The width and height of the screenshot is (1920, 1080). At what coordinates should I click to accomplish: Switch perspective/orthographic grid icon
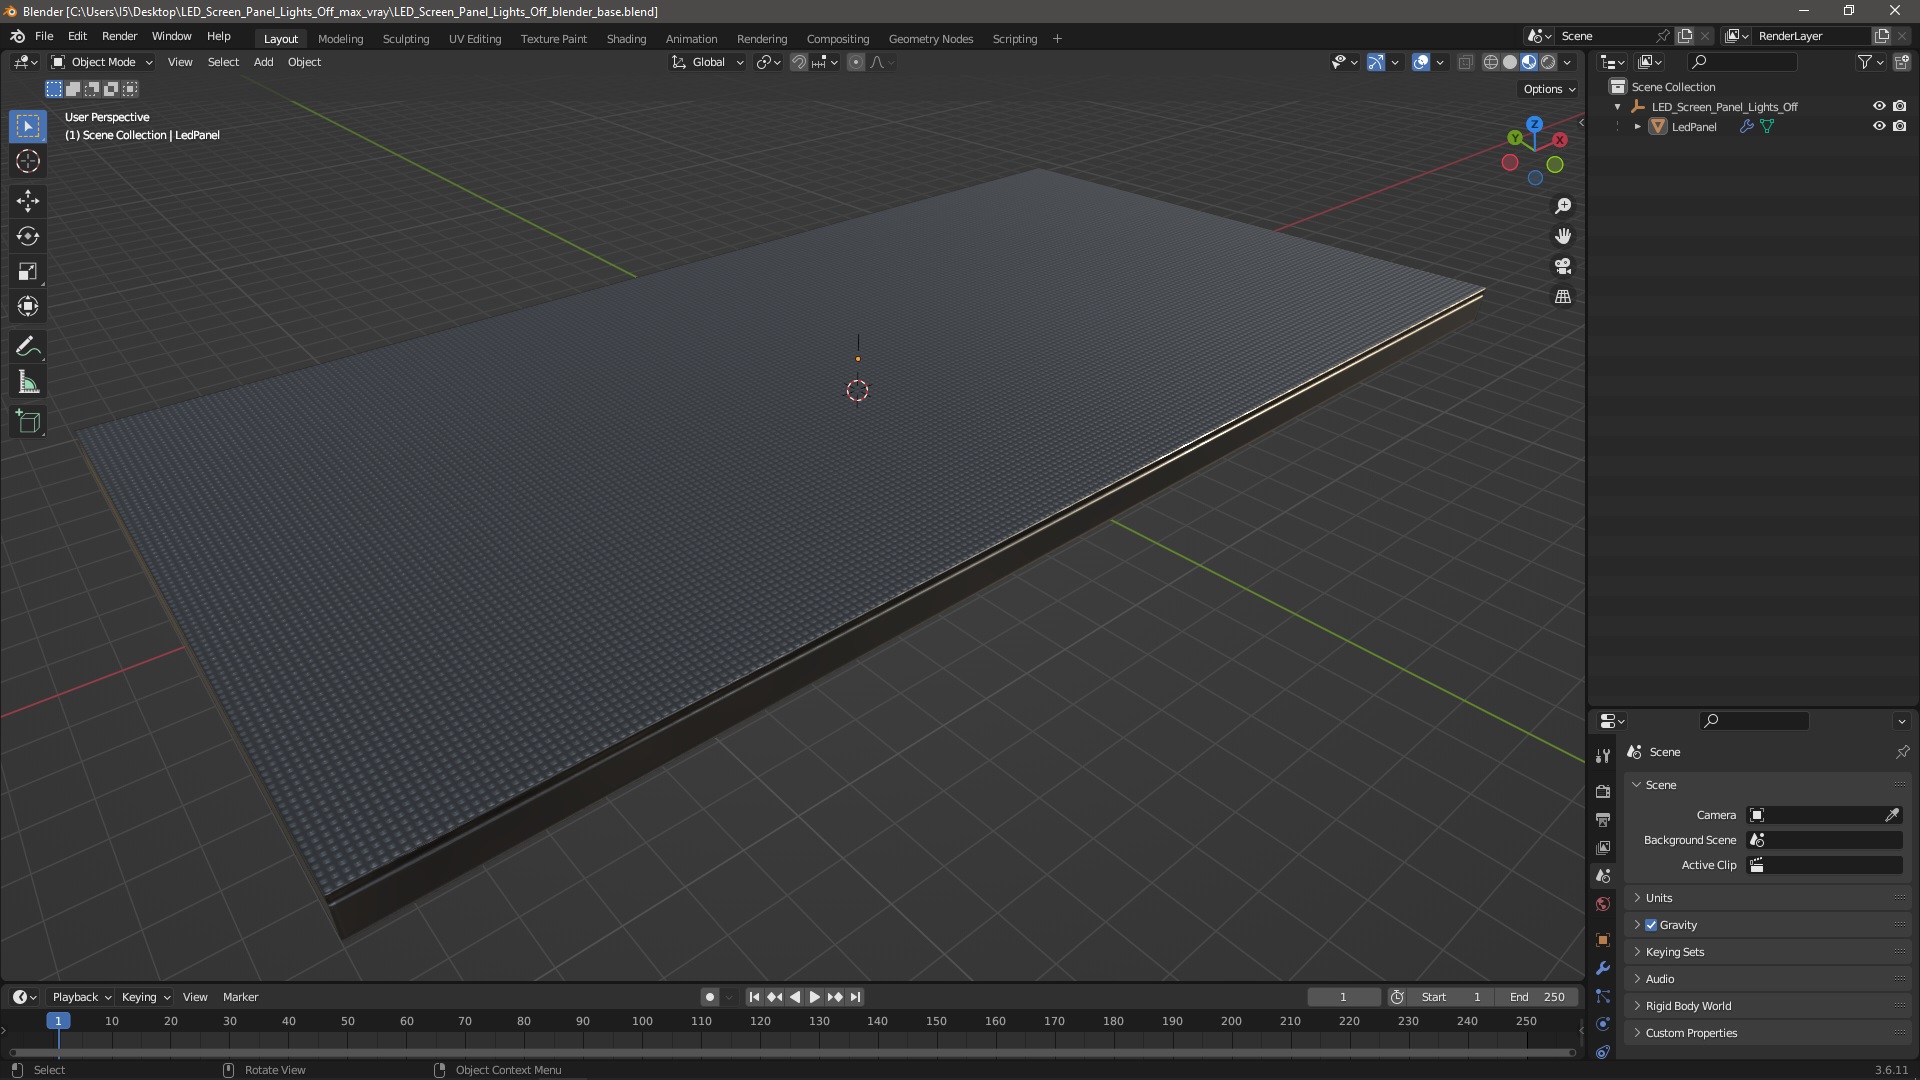[x=1563, y=297]
